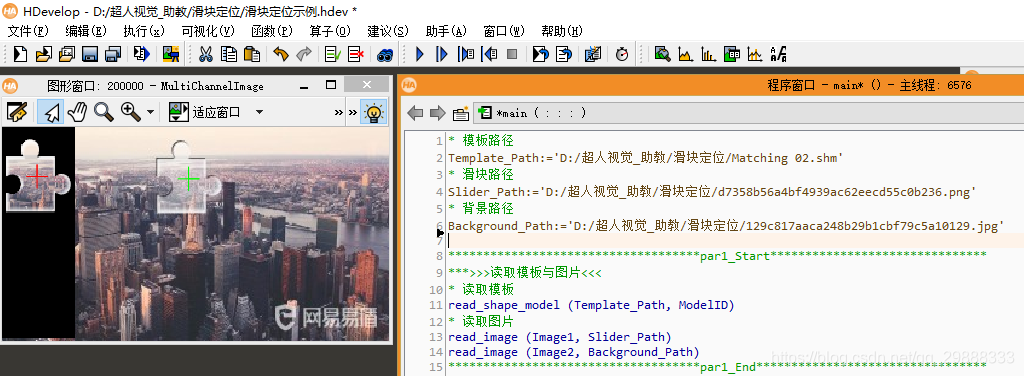Viewport: 1024px width, 376px height.
Task: Open the create new procedure icon
Action: pos(461,113)
